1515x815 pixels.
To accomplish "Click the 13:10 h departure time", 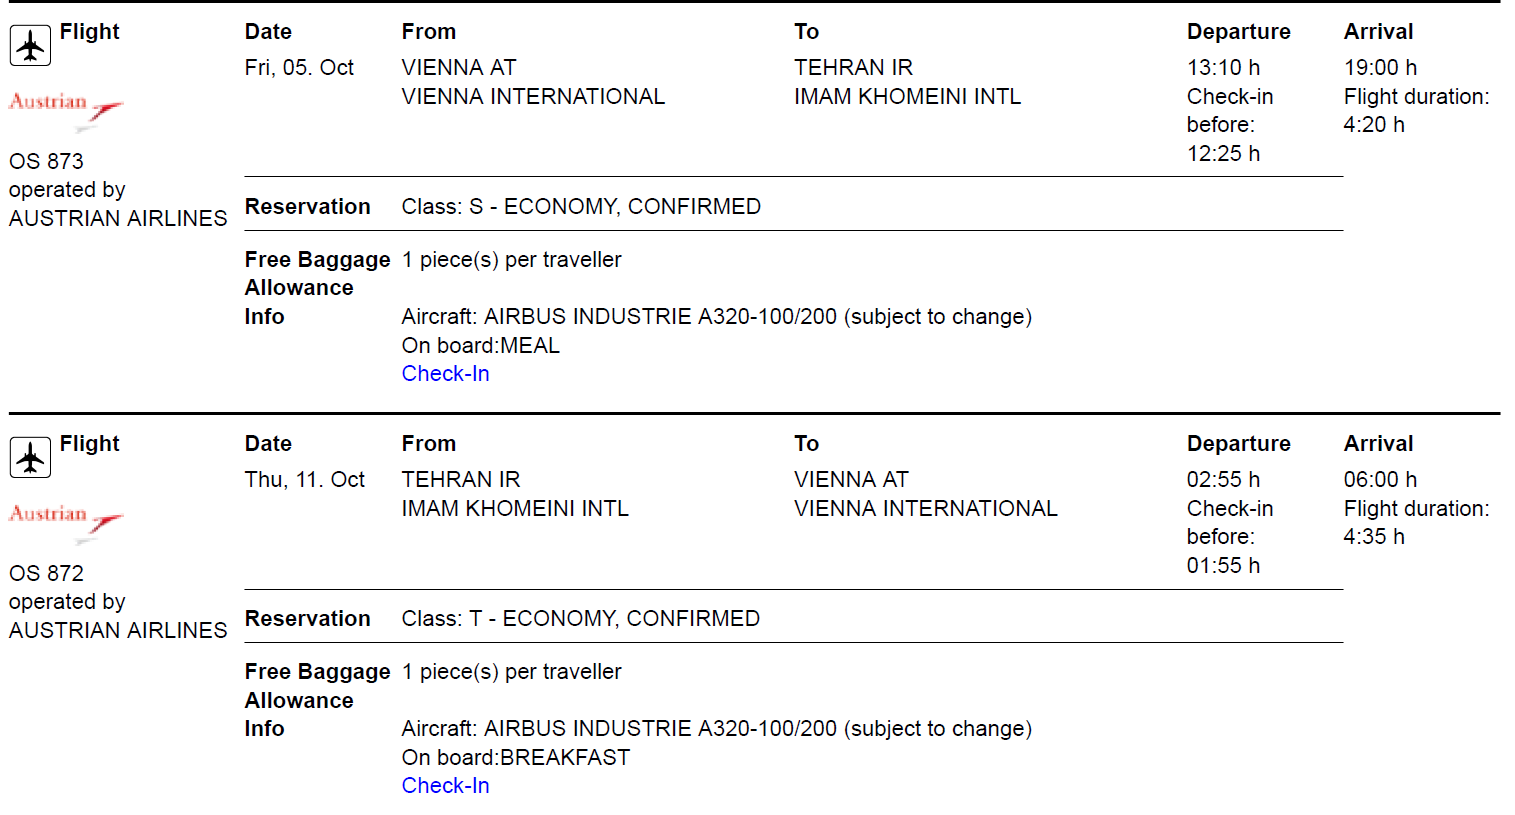I will tap(1223, 67).
